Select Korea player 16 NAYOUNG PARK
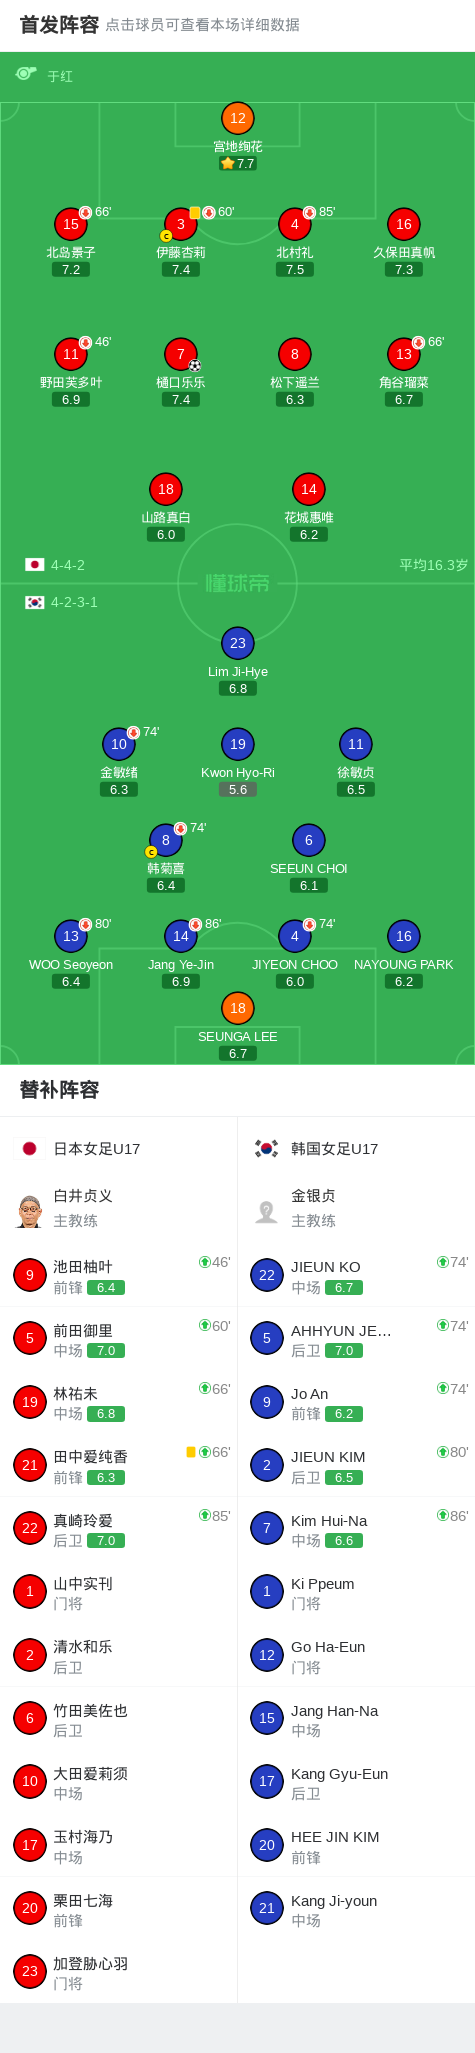Image resolution: width=475 pixels, height=2053 pixels. 404,936
